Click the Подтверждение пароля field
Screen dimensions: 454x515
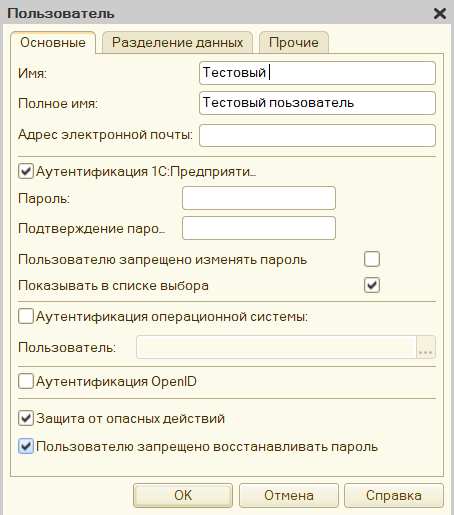coord(259,228)
